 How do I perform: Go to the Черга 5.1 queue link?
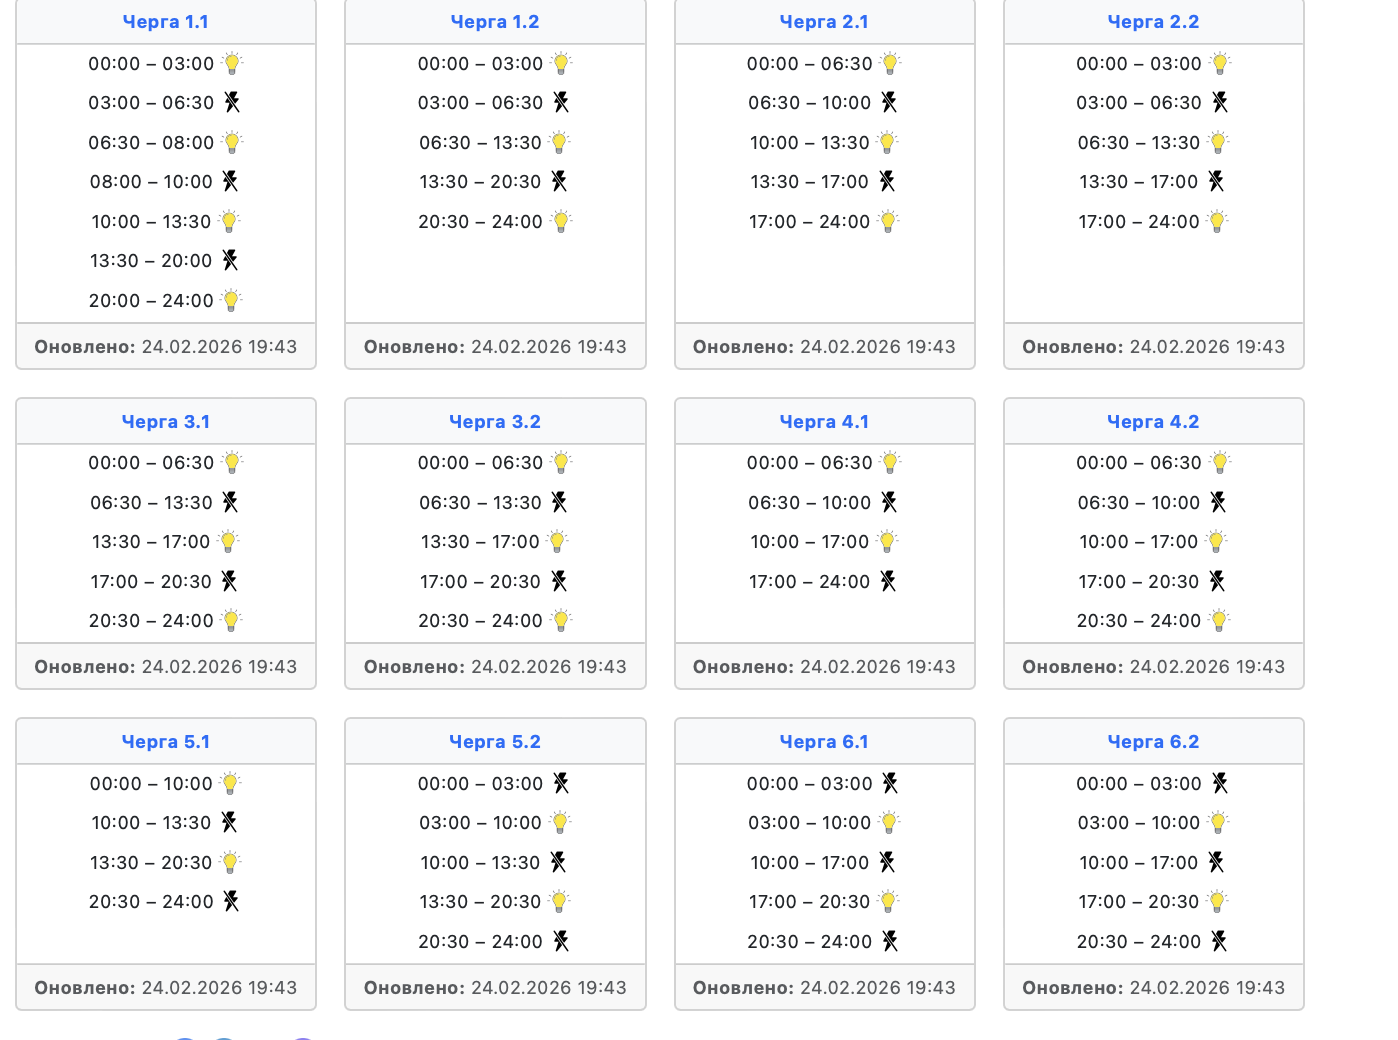(x=166, y=742)
